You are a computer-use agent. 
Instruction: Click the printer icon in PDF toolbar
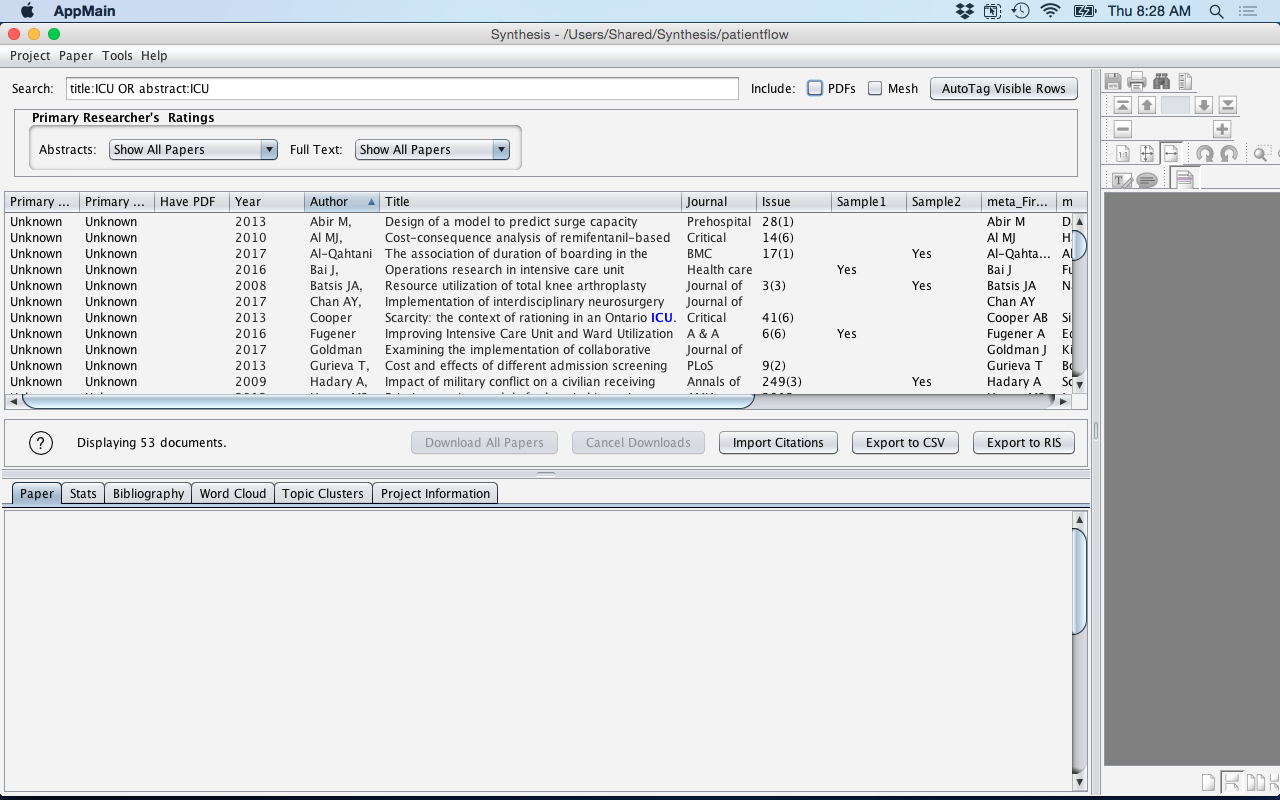pos(1137,81)
